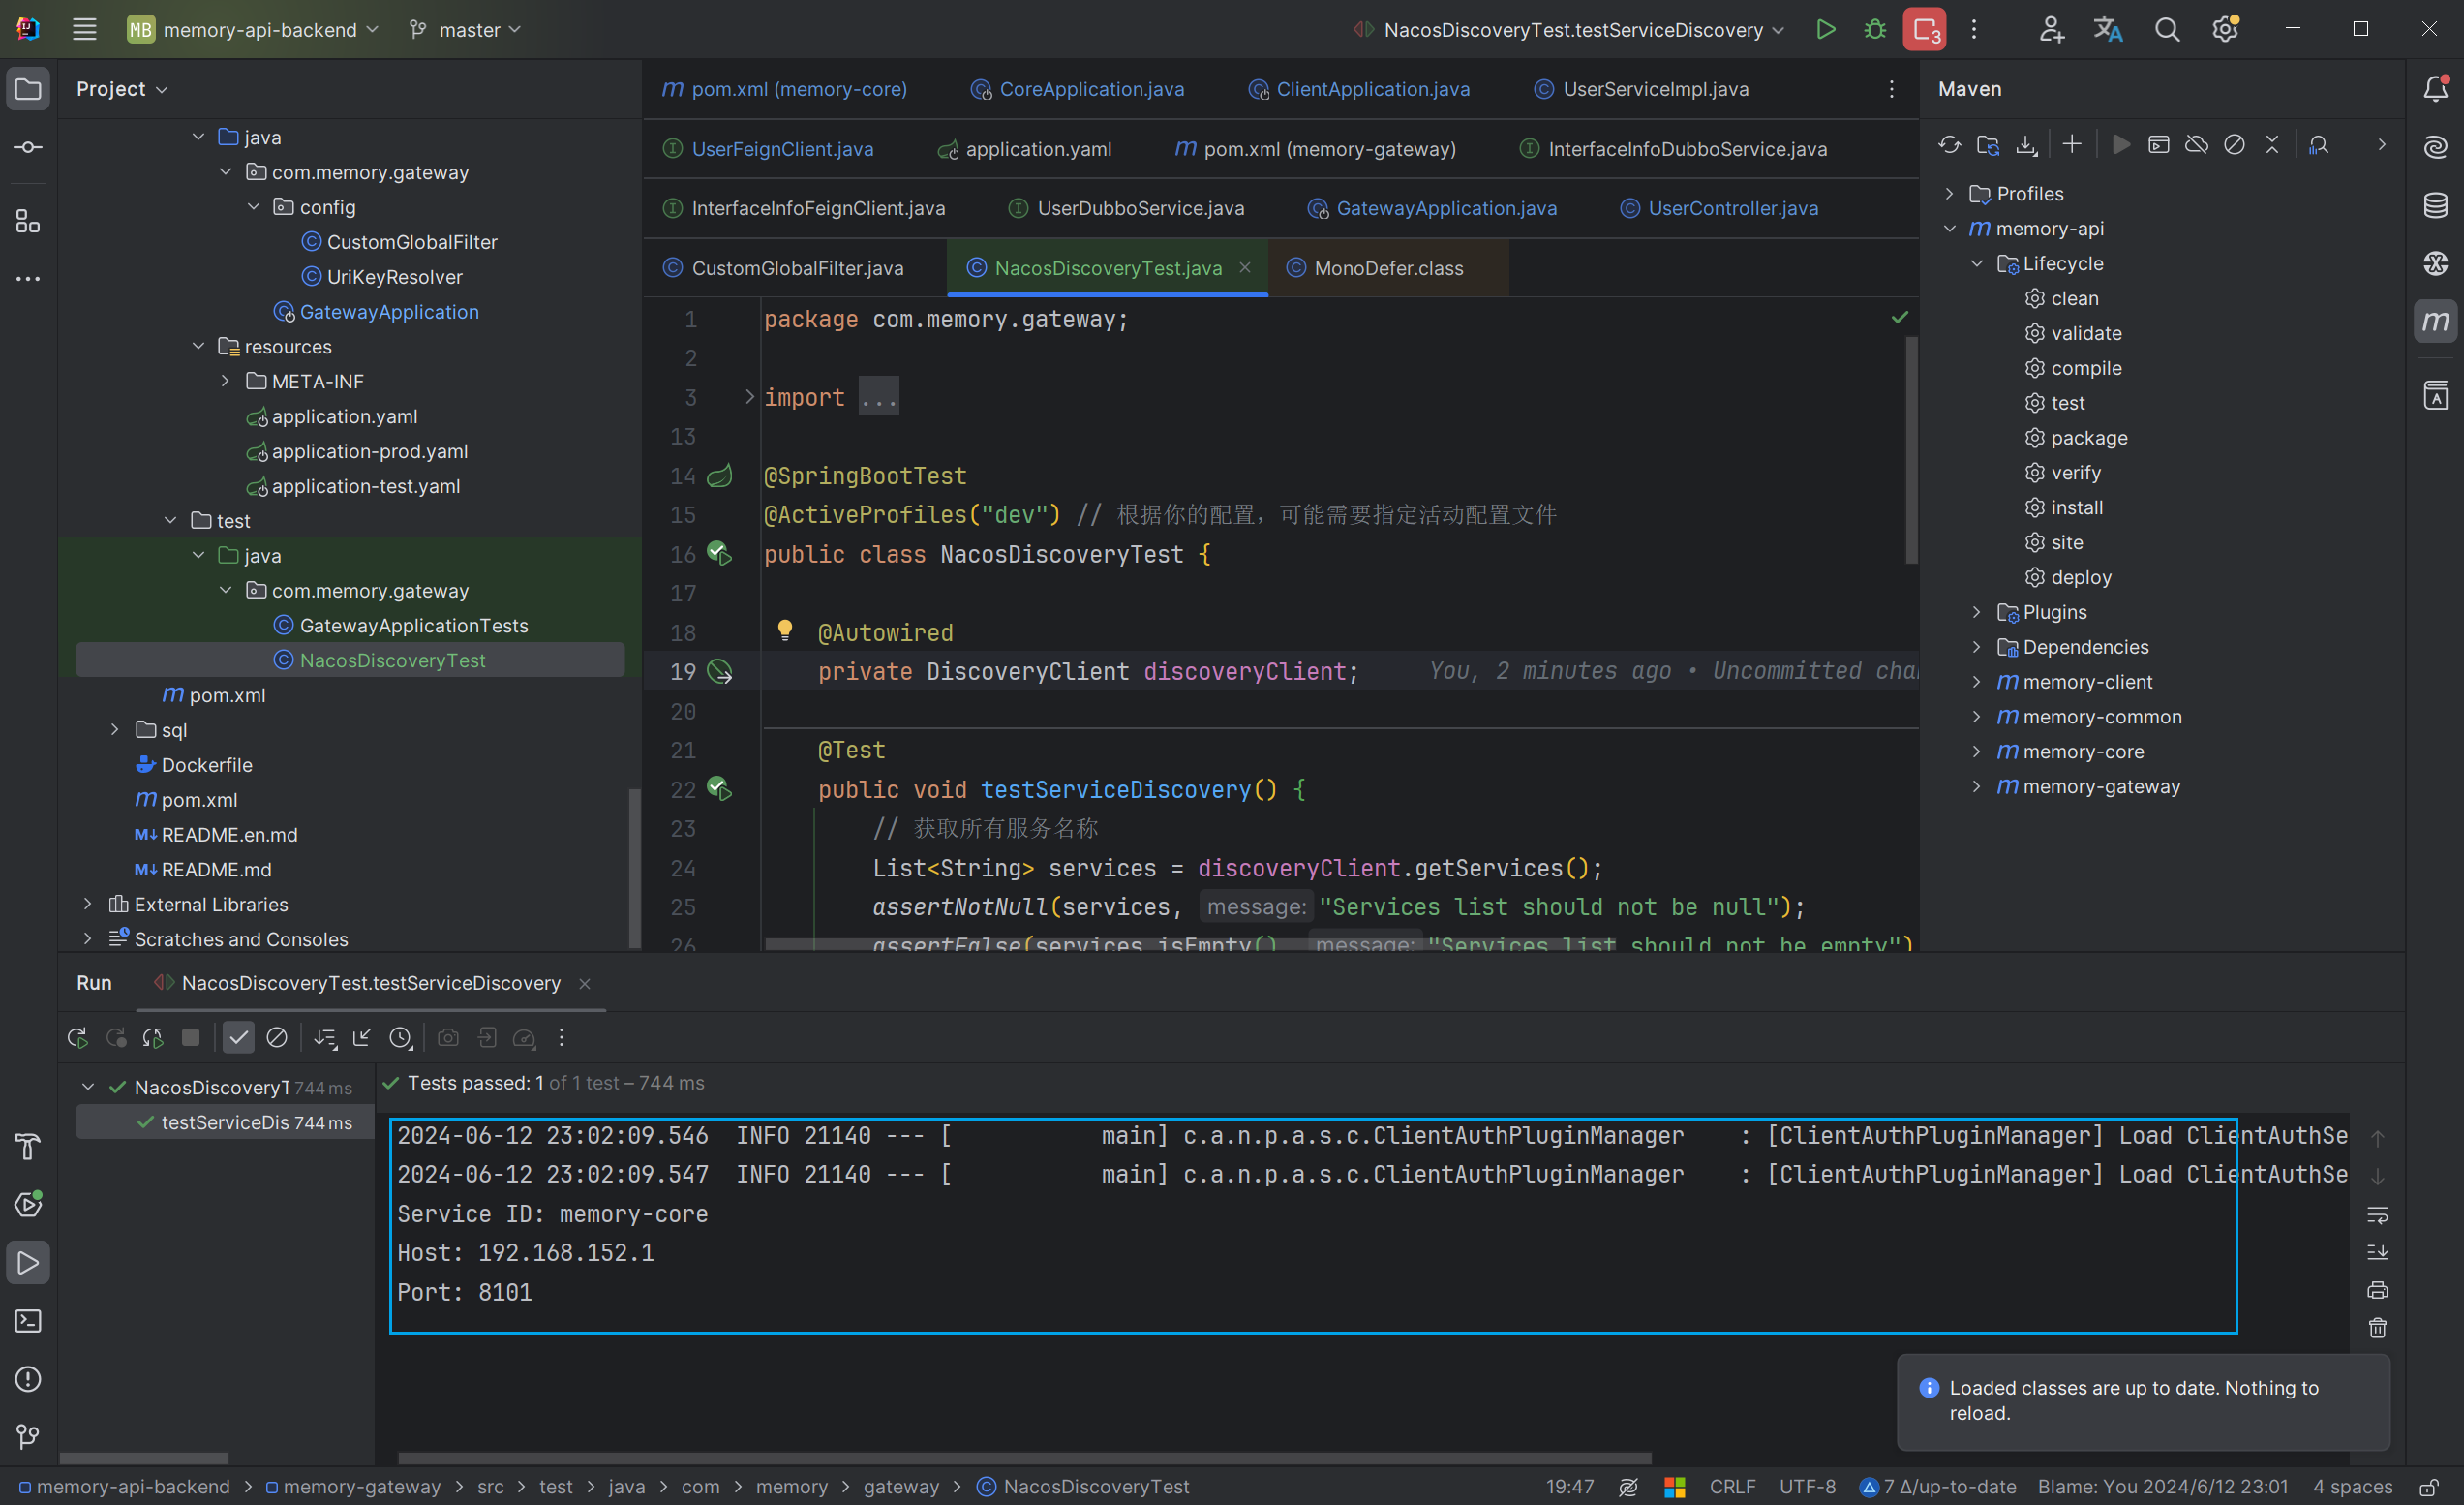
Task: Open memory-api-backend project dropdown
Action: pos(253,29)
